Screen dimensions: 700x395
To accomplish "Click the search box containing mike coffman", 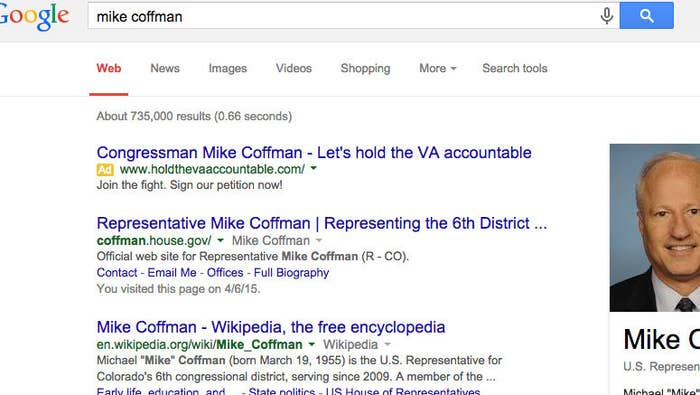I will tap(344, 17).
